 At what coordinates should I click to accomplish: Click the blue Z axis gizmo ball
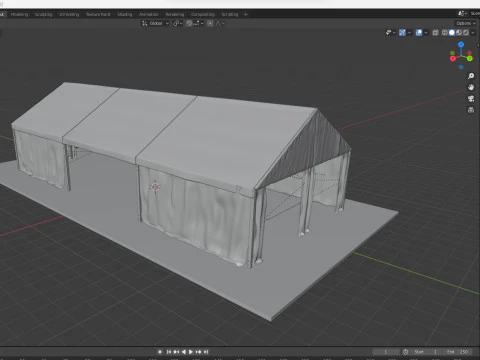pyautogui.click(x=461, y=44)
